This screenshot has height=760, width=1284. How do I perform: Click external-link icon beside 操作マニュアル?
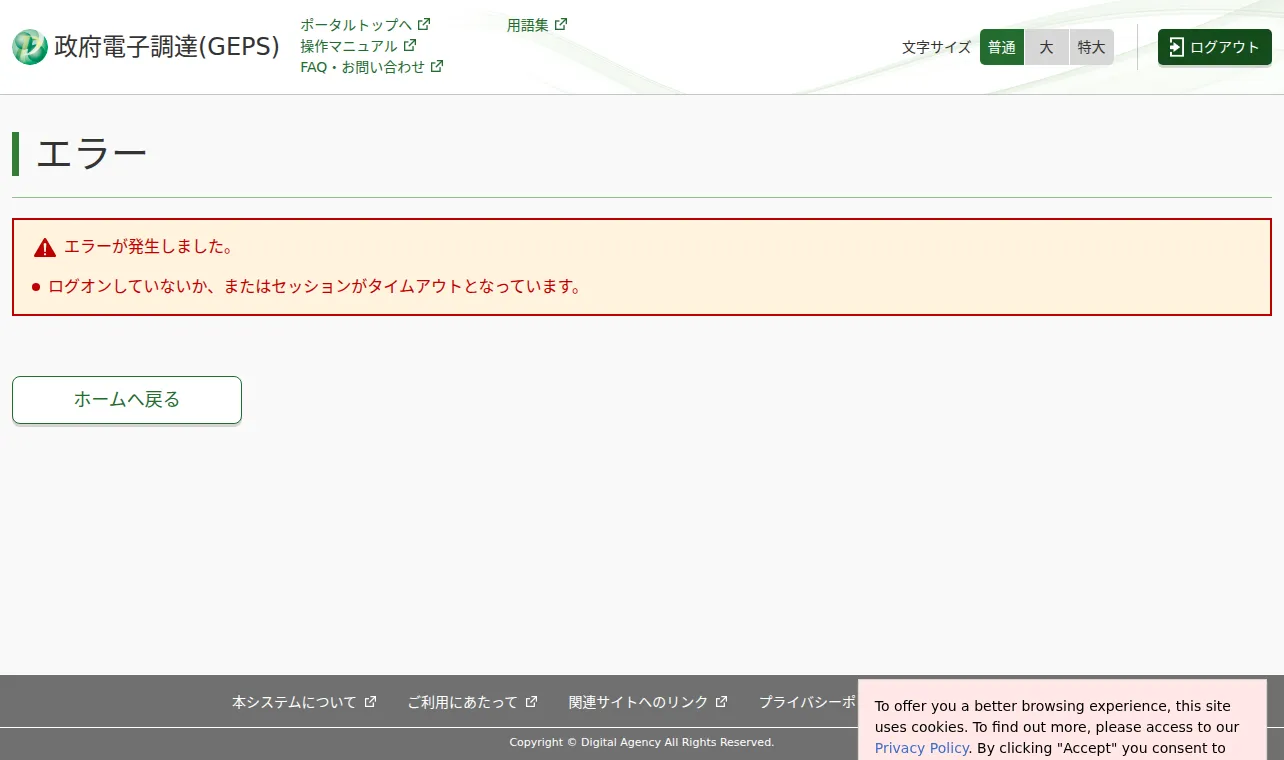tap(410, 45)
